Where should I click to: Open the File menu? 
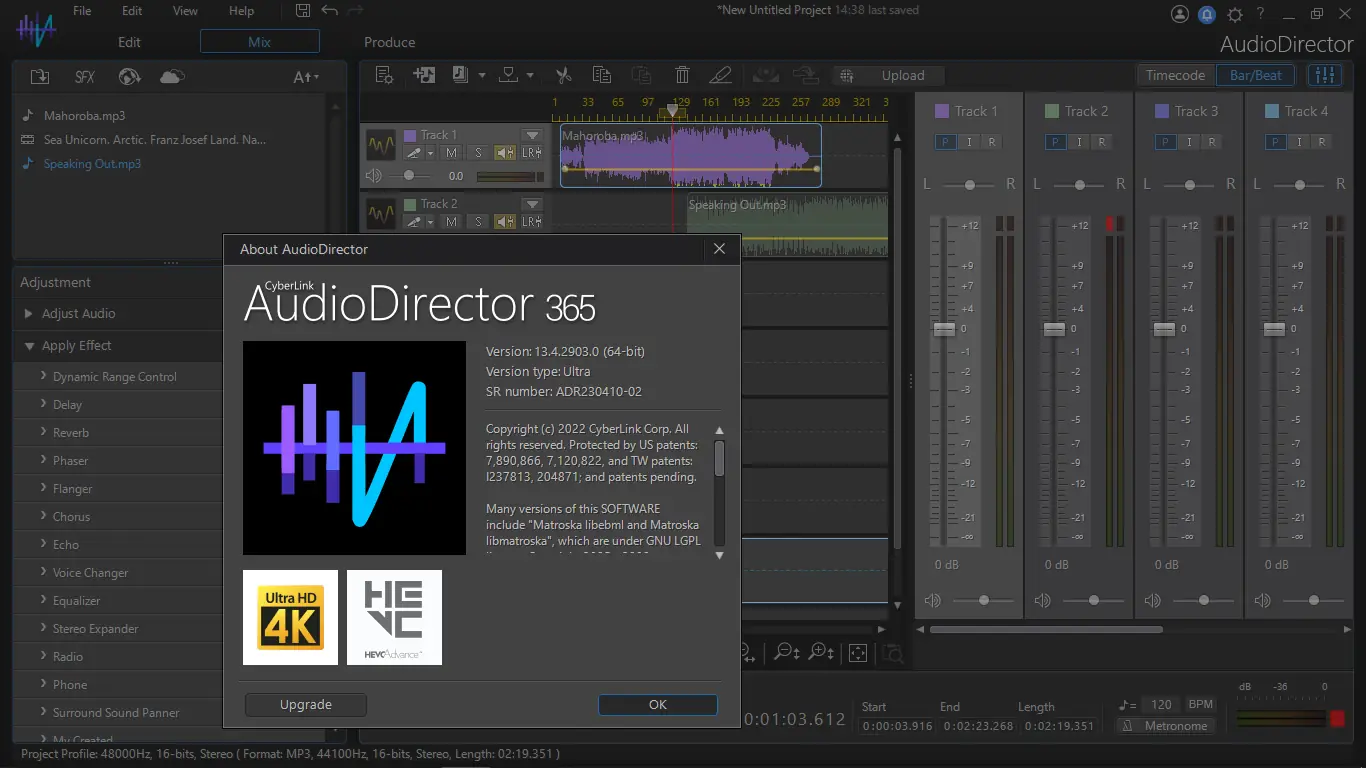[82, 11]
